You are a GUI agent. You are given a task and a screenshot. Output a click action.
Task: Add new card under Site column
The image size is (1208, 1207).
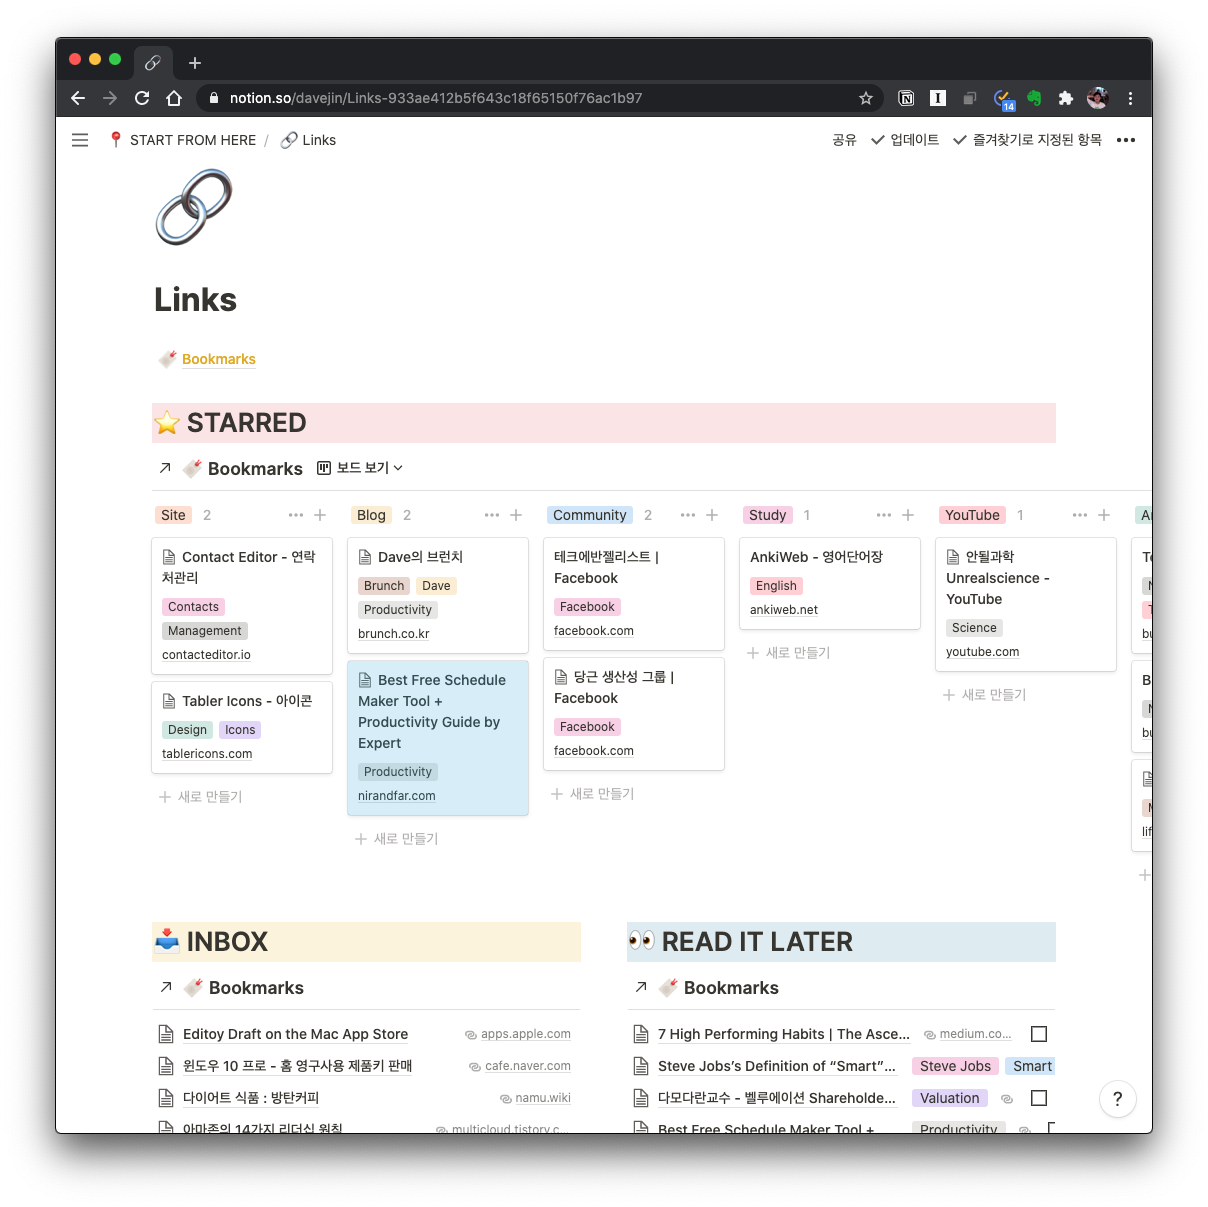click(x=201, y=797)
